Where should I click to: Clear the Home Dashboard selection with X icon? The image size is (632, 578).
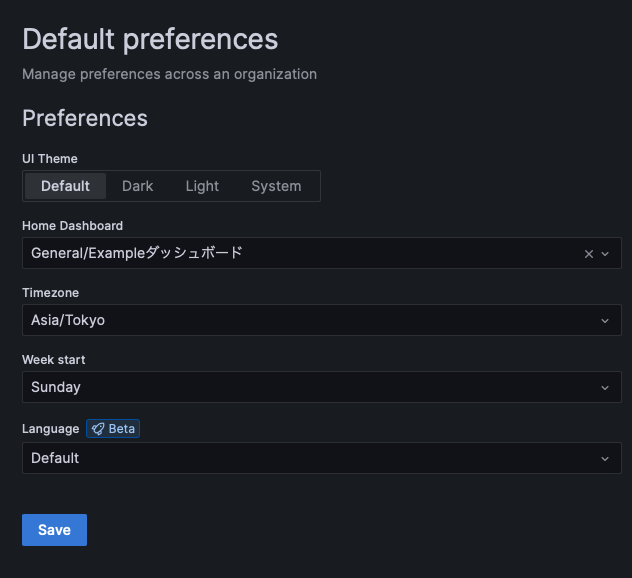tap(589, 254)
